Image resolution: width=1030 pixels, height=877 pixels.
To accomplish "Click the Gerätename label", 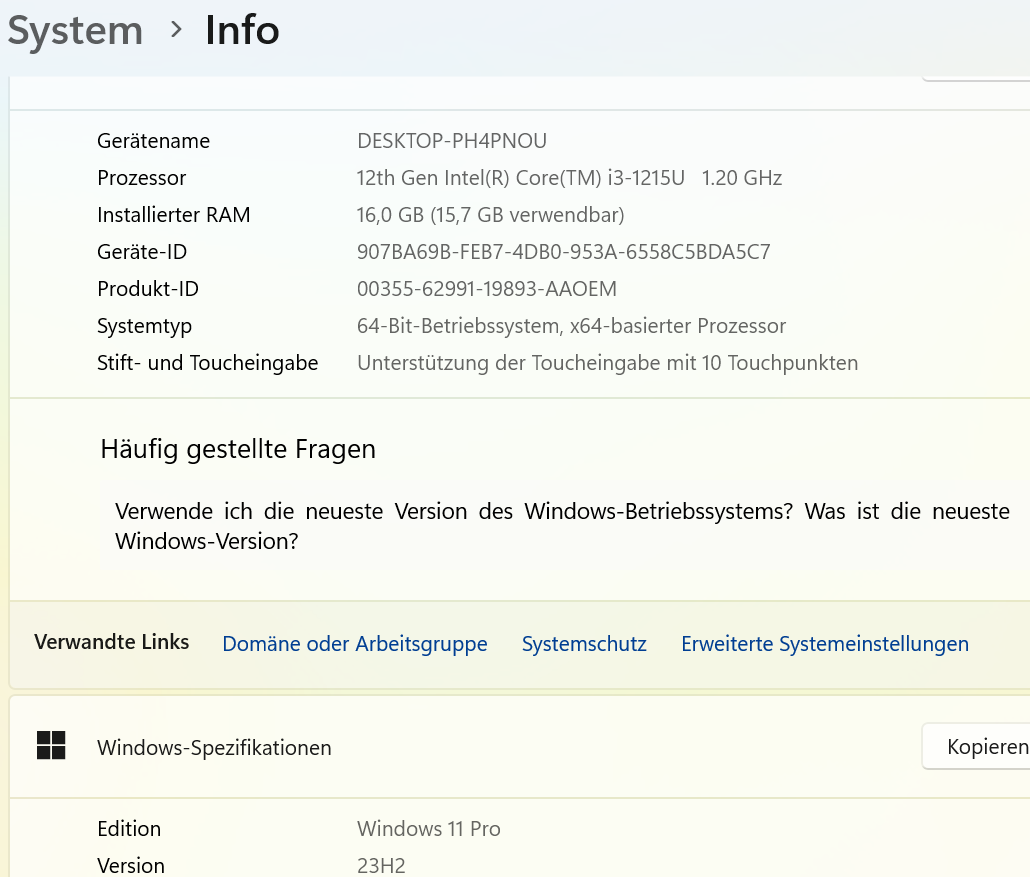I will (x=154, y=141).
